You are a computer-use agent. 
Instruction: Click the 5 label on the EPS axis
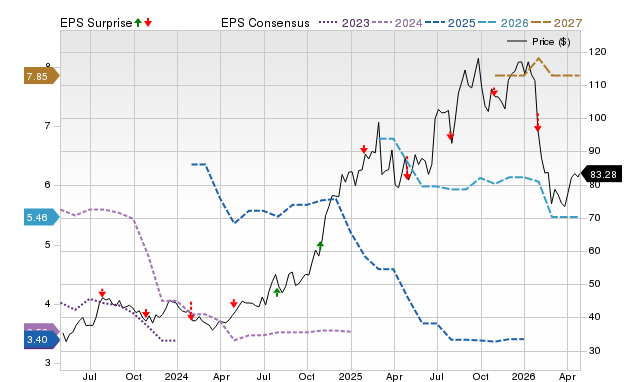(47, 244)
